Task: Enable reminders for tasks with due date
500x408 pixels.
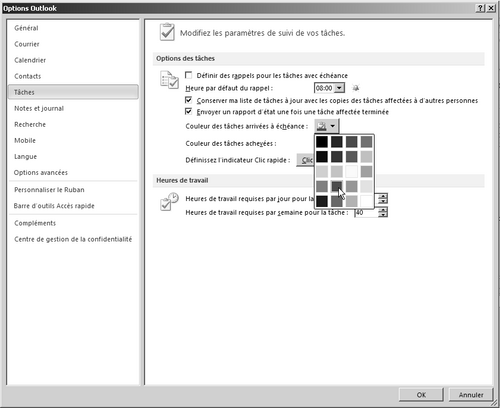Action: coord(189,75)
